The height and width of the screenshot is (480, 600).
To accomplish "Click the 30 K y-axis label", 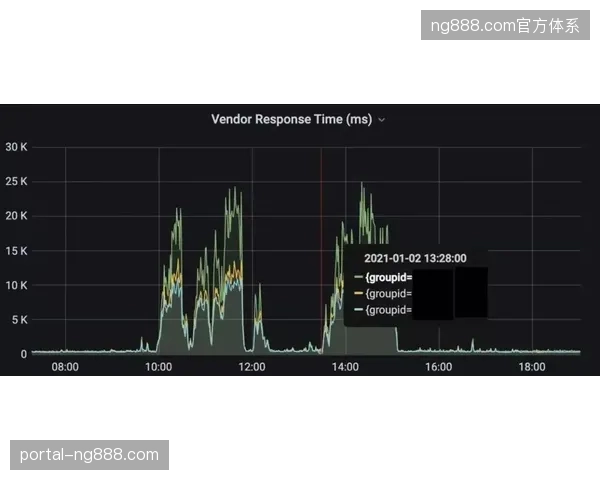I will (16, 147).
